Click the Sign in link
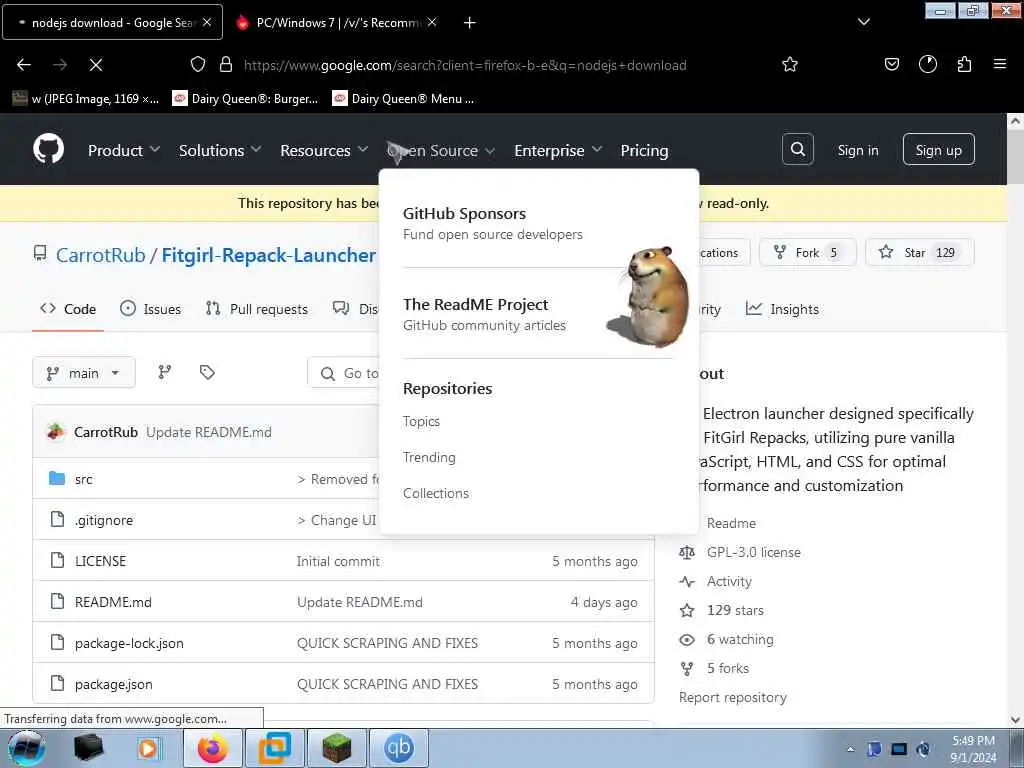 point(857,150)
